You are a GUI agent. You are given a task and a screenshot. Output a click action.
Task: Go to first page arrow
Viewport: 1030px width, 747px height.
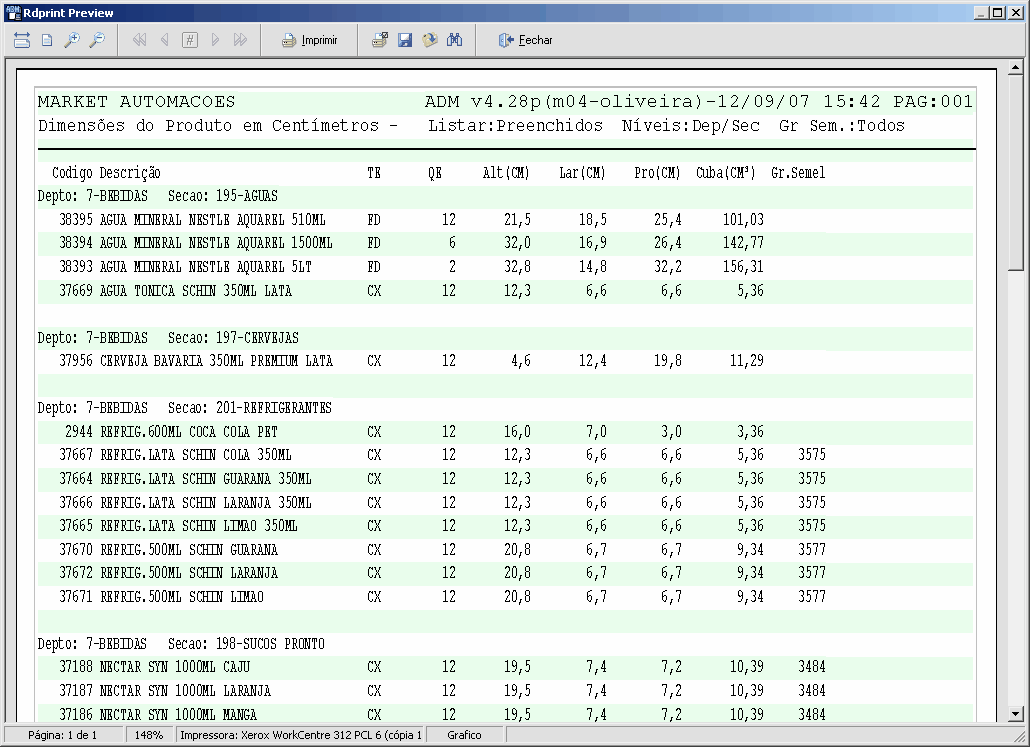139,40
